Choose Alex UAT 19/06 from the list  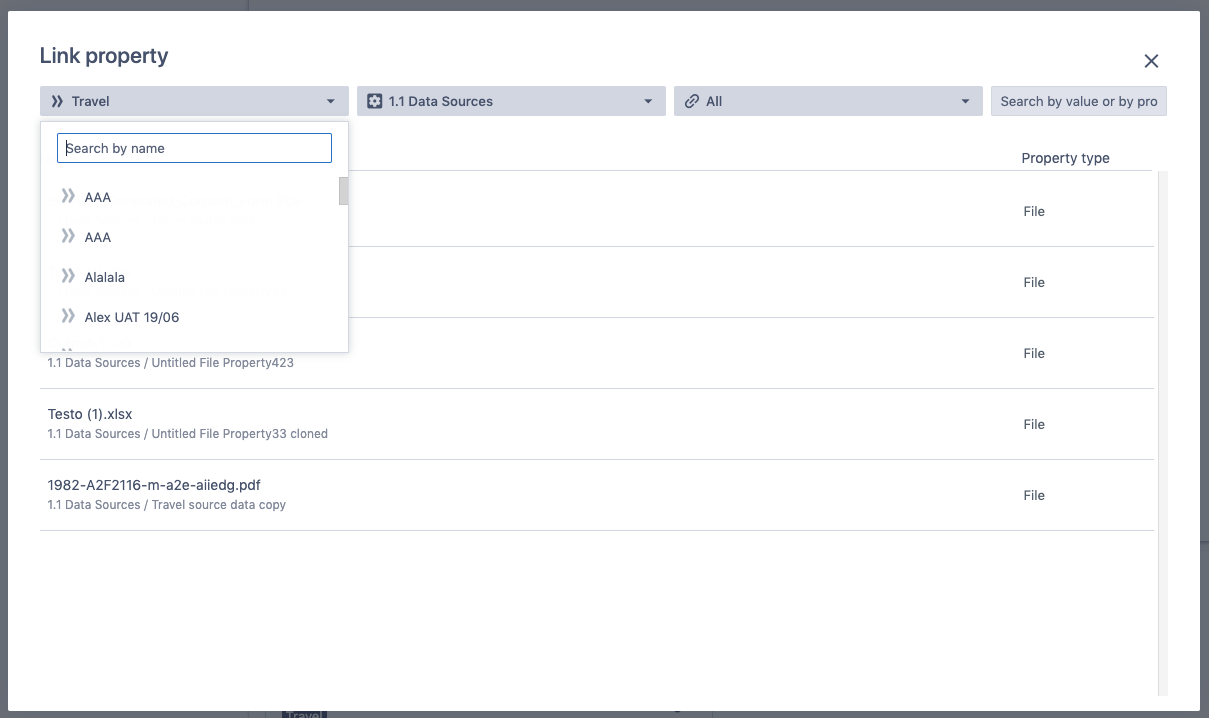click(132, 317)
